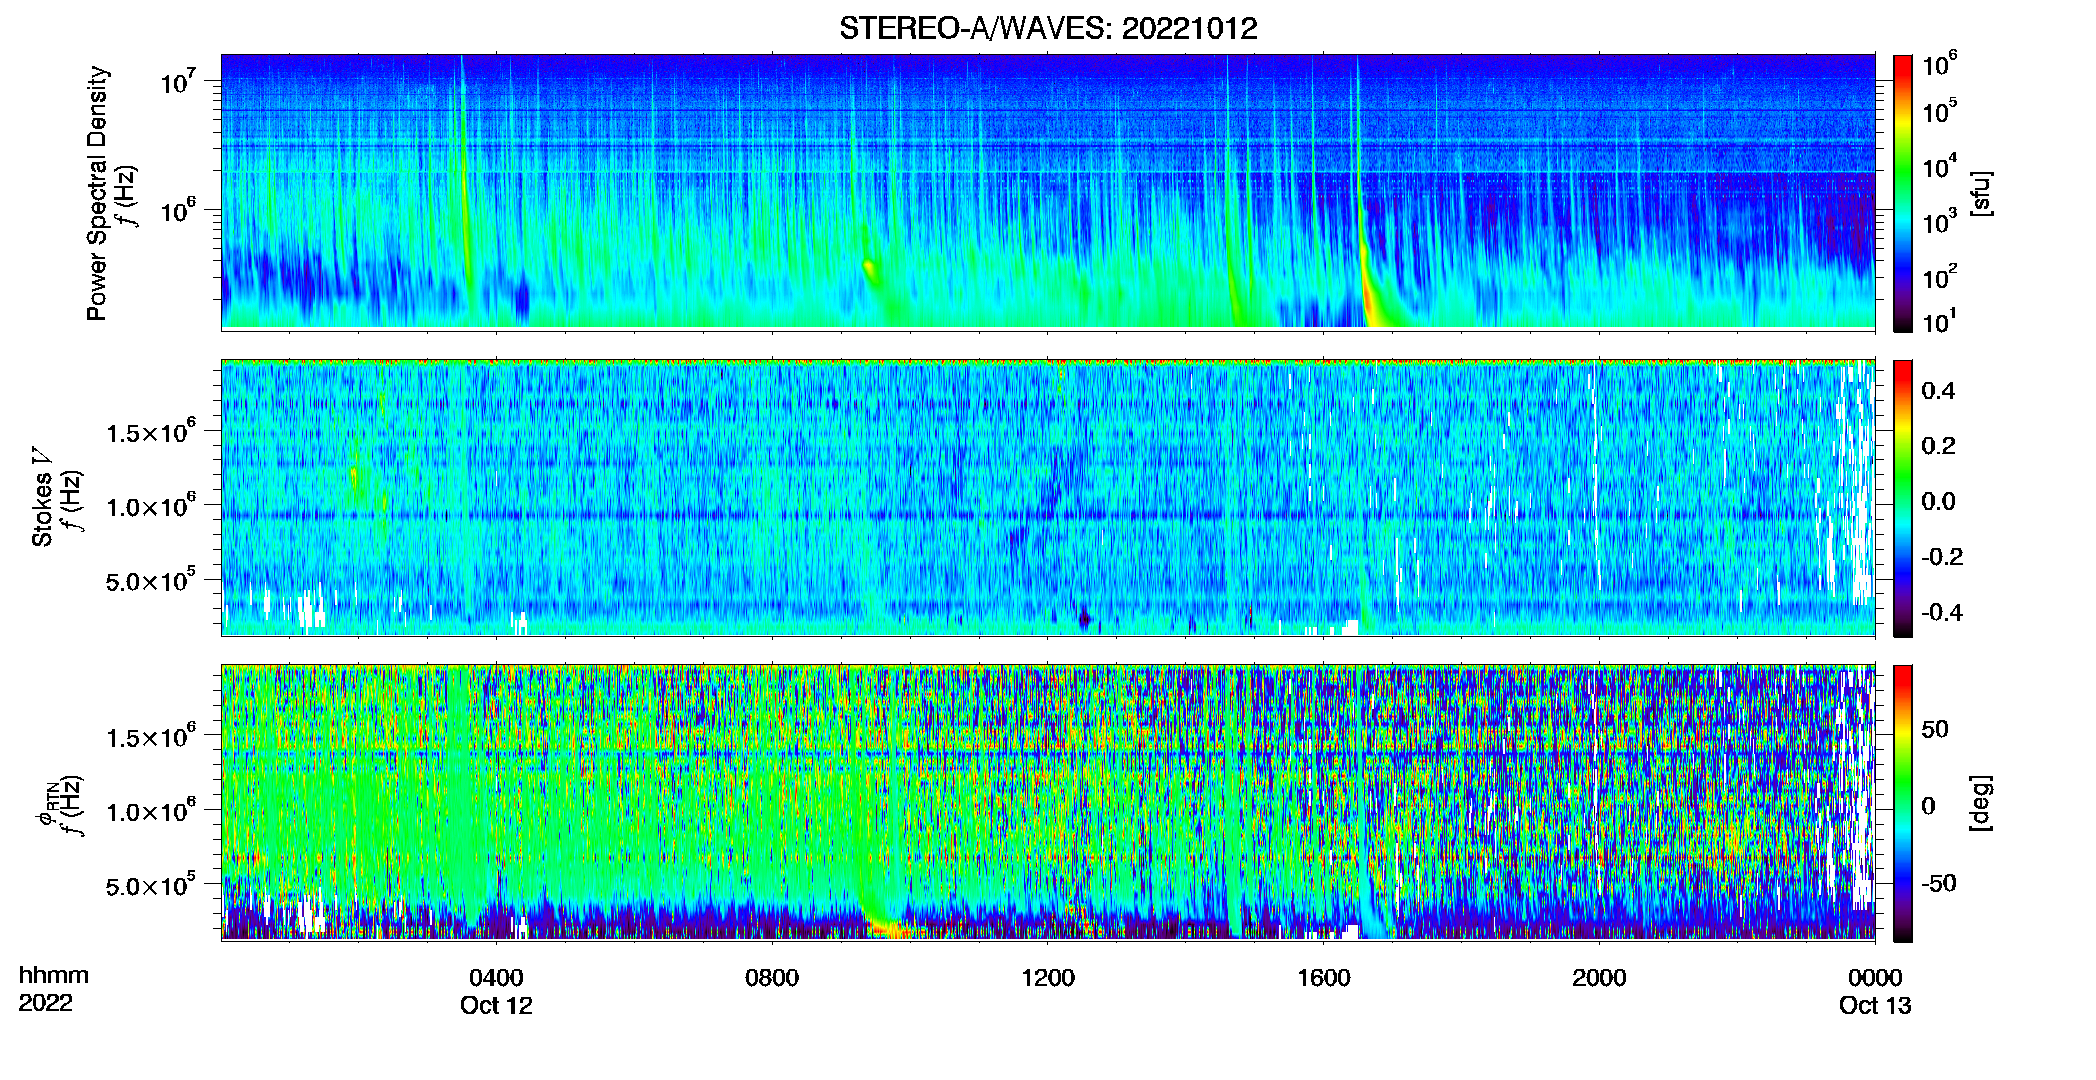Select the 1200 time tick label

(x=1048, y=977)
